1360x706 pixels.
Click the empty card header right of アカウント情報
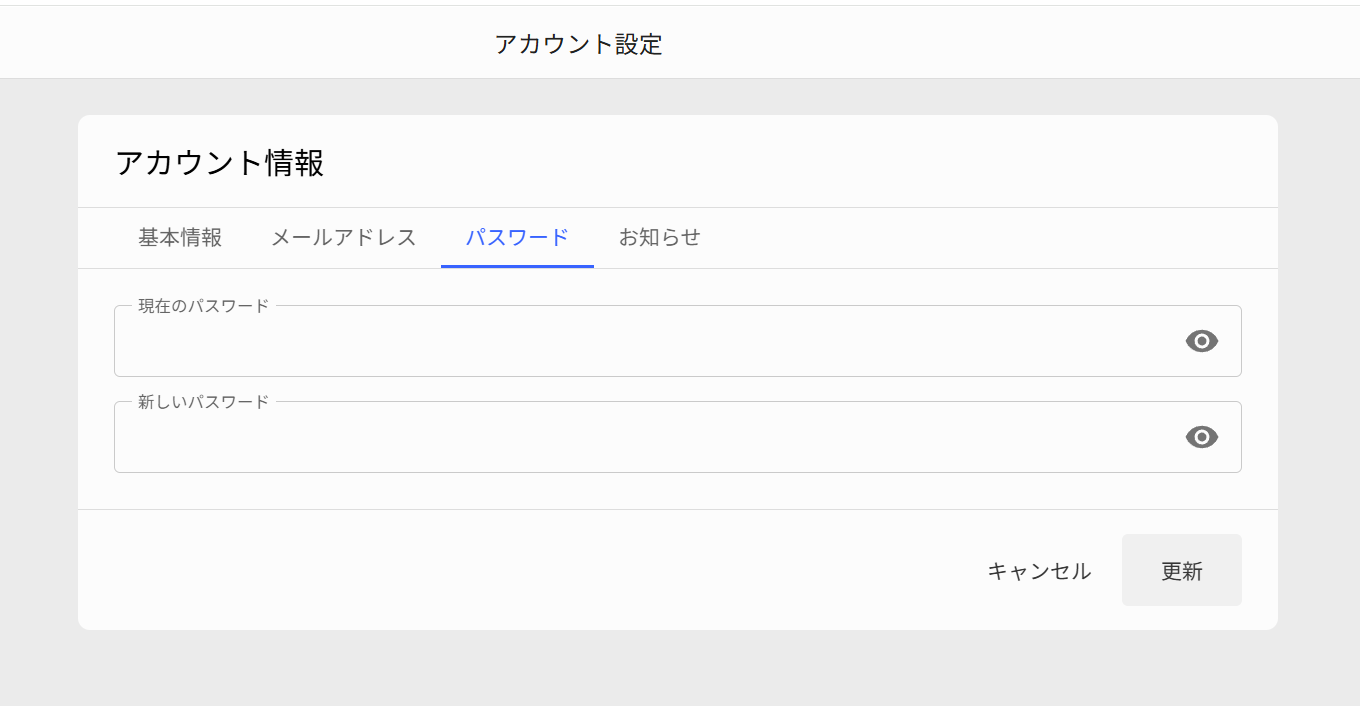point(800,163)
